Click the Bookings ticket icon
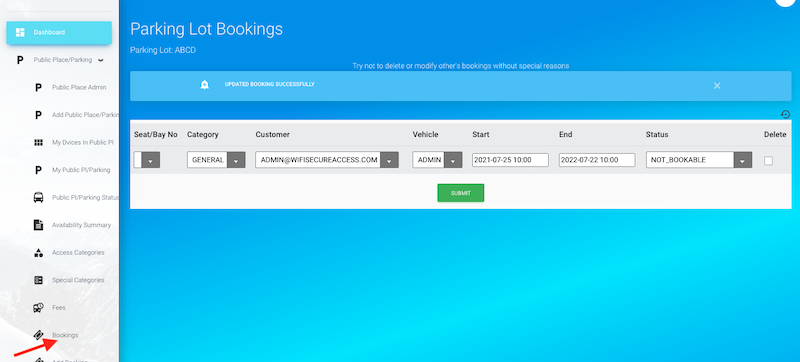Viewport: 800px width, 362px height. point(38,335)
